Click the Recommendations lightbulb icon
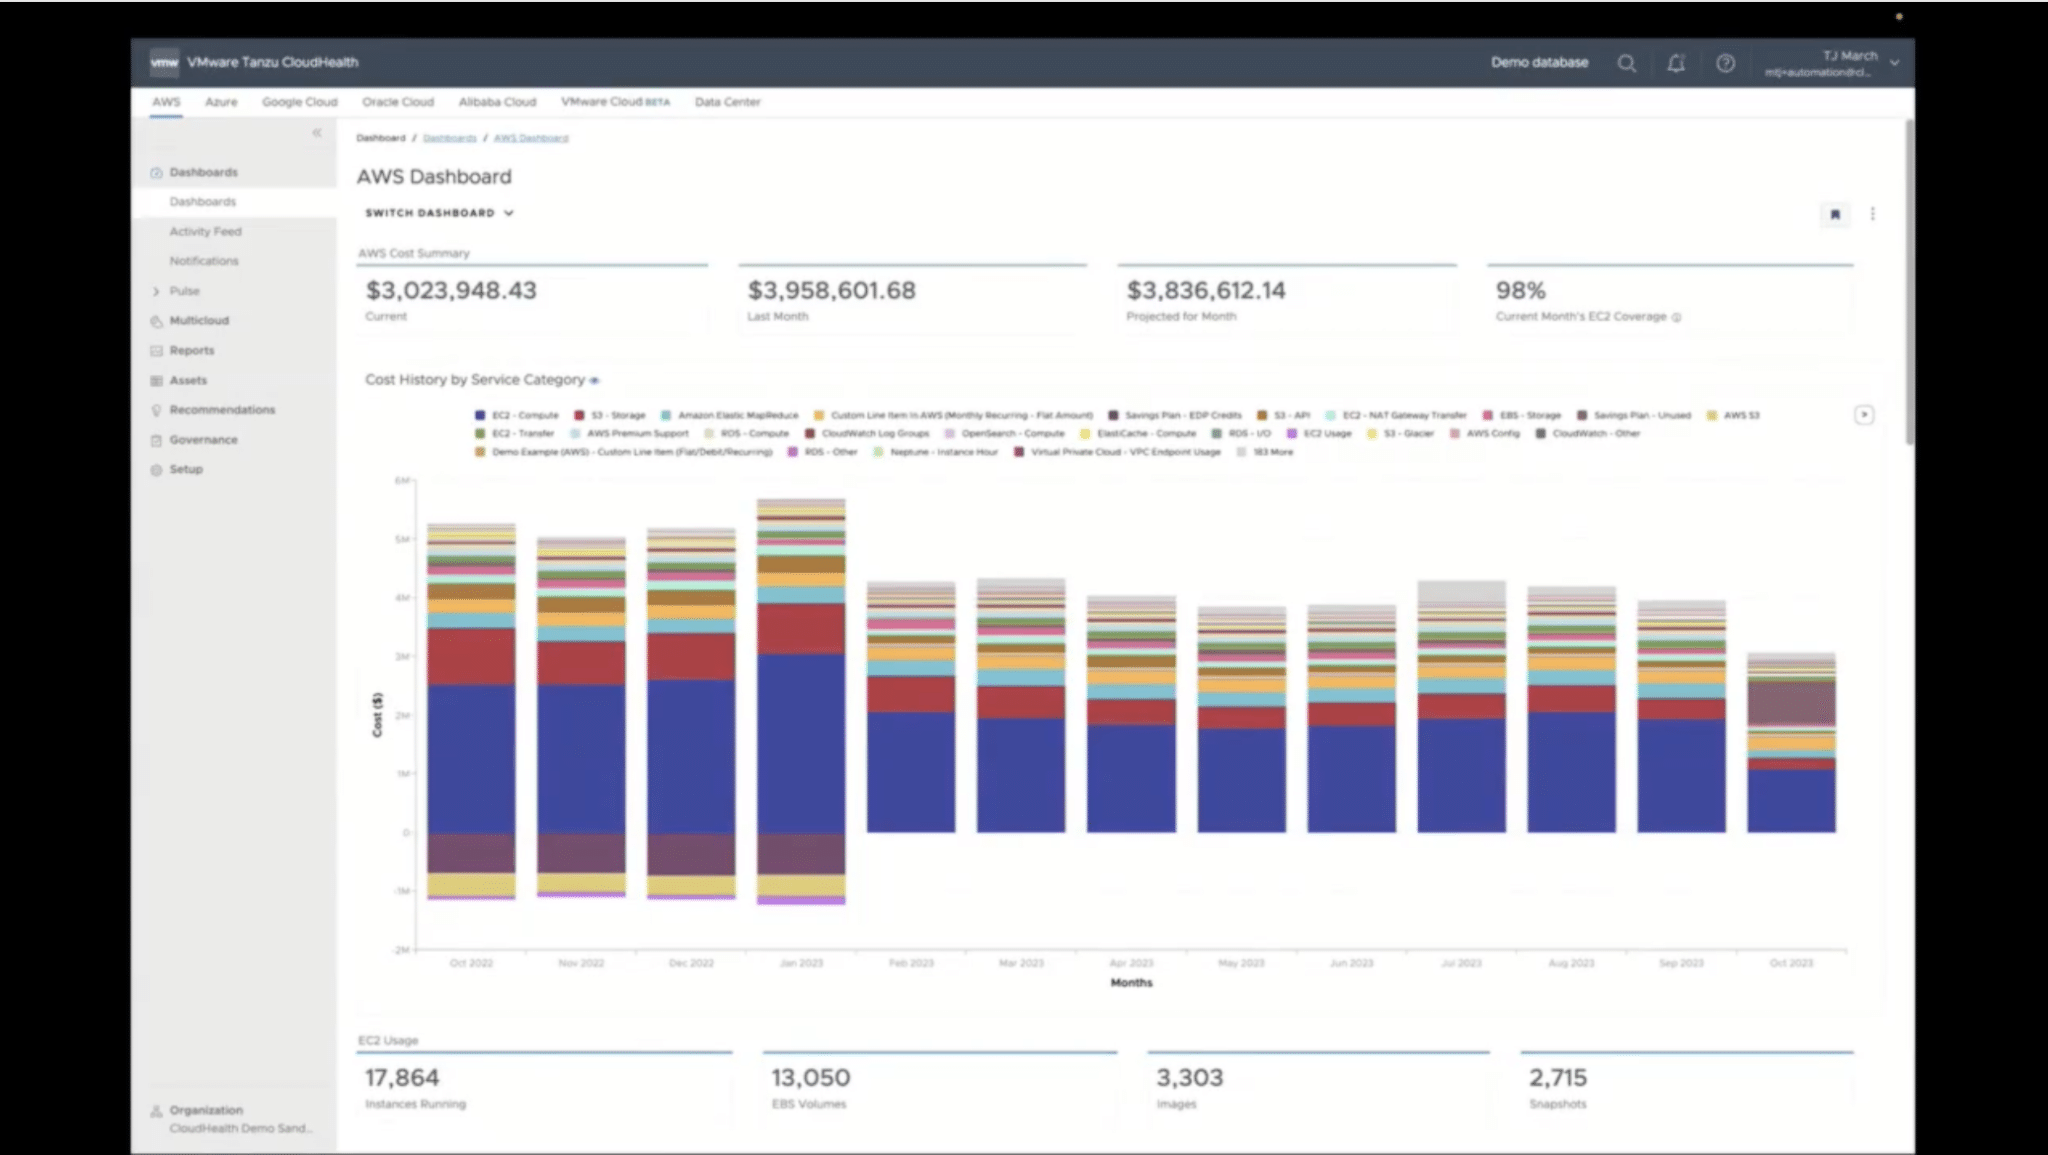Image resolution: width=2048 pixels, height=1155 pixels. pos(156,410)
